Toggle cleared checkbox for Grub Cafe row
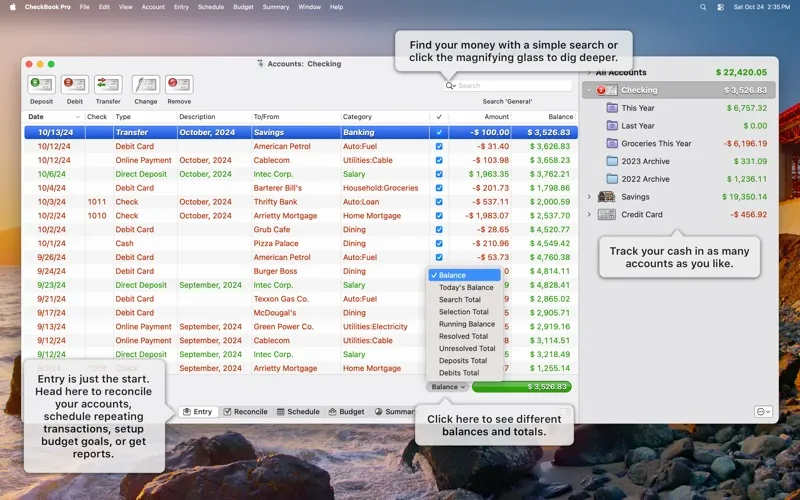 click(x=439, y=230)
